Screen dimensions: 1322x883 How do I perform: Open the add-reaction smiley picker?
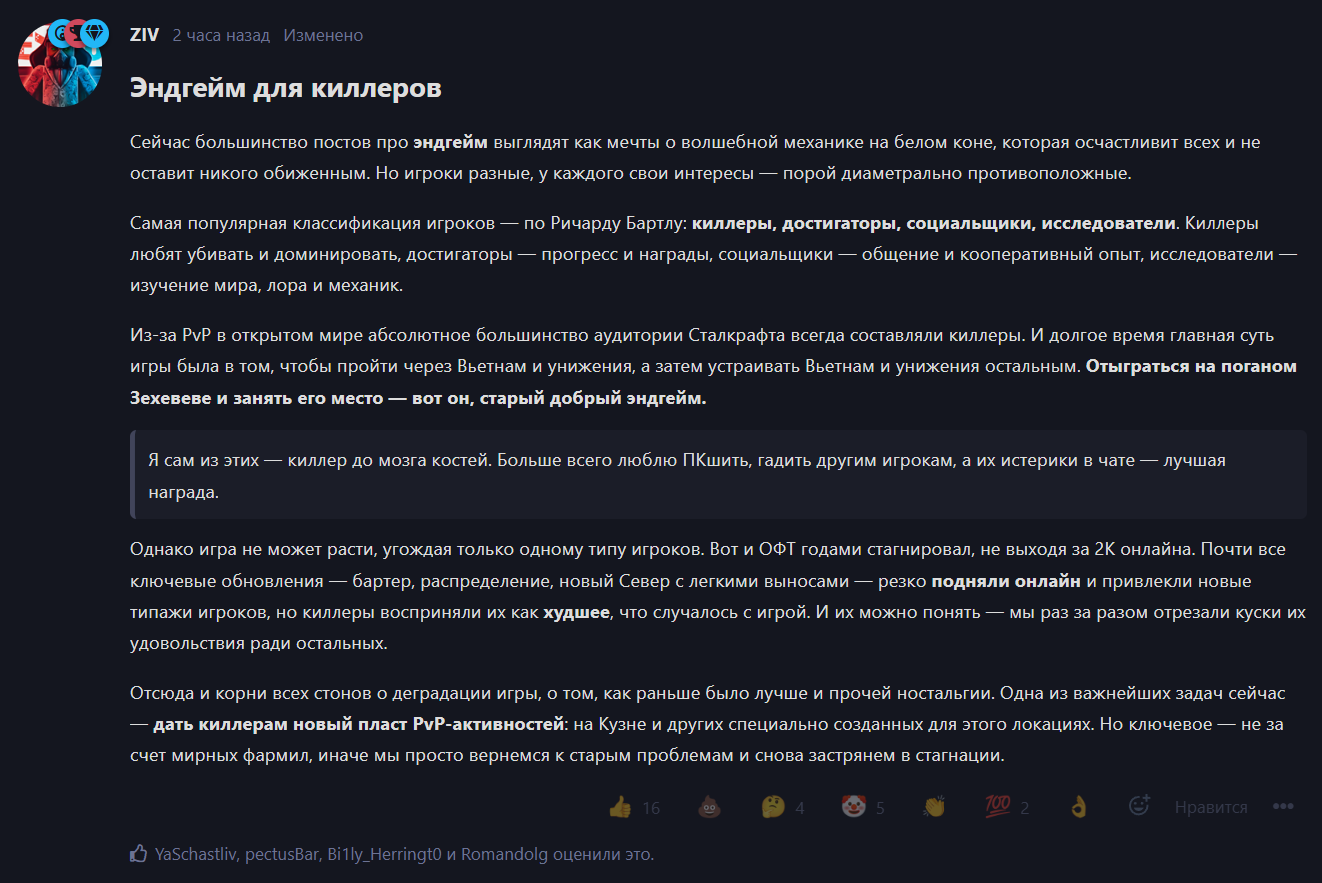click(x=1139, y=806)
